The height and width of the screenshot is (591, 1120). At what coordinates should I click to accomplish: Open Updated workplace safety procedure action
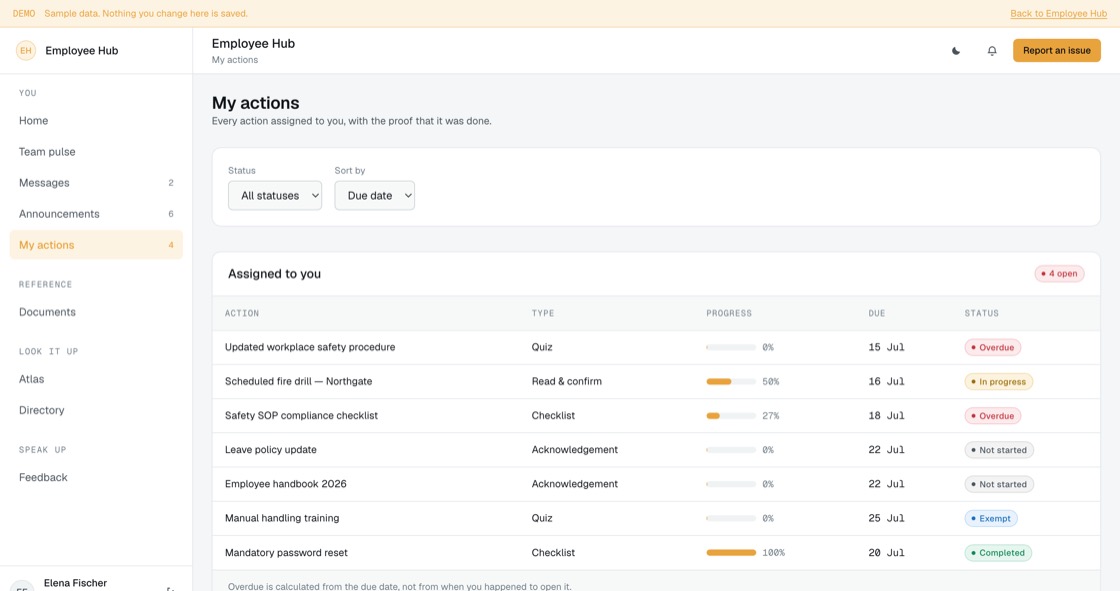pos(310,347)
